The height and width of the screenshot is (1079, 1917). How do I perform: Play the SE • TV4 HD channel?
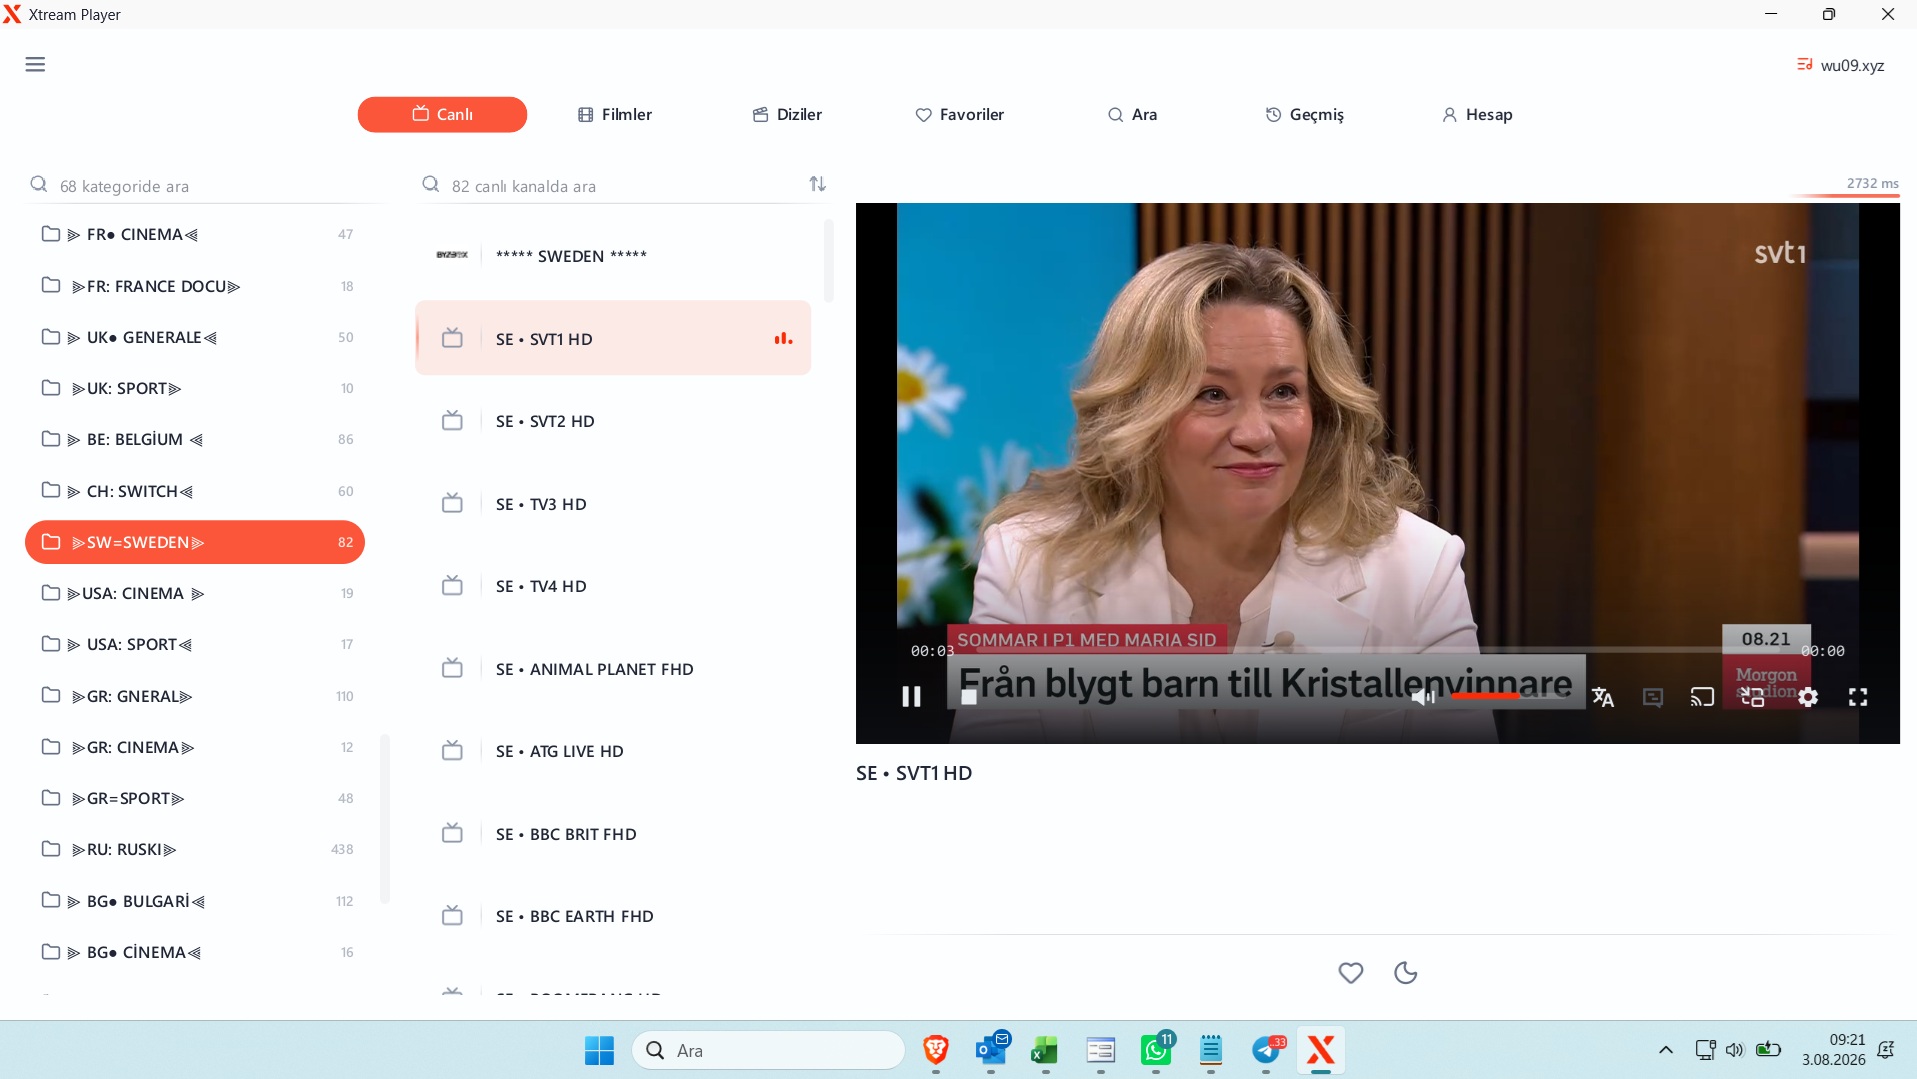click(613, 586)
